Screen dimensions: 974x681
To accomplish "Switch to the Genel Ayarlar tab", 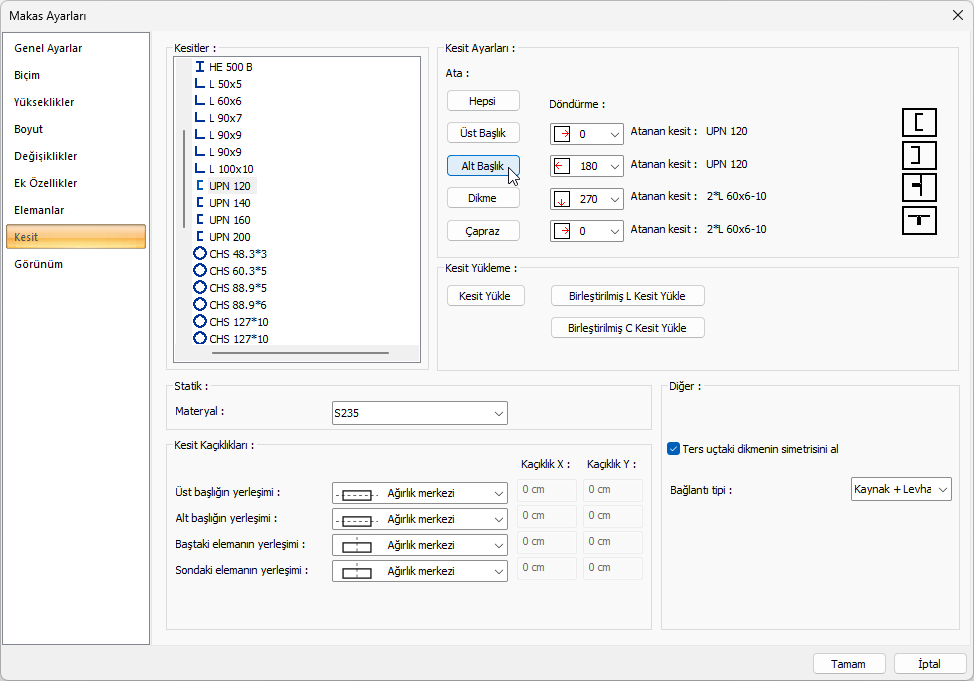I will coord(48,48).
